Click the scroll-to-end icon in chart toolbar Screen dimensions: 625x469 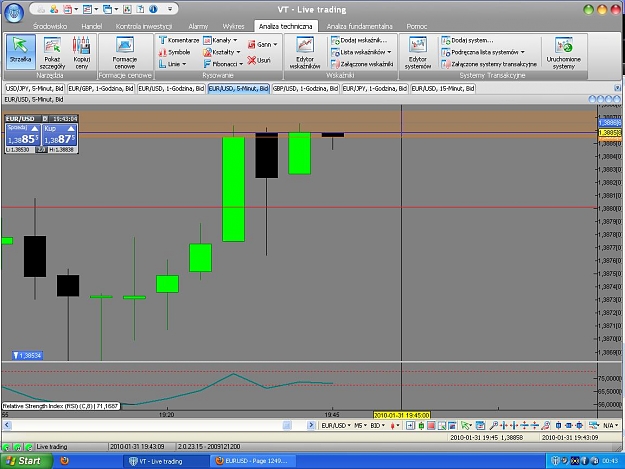pyautogui.click(x=410, y=426)
